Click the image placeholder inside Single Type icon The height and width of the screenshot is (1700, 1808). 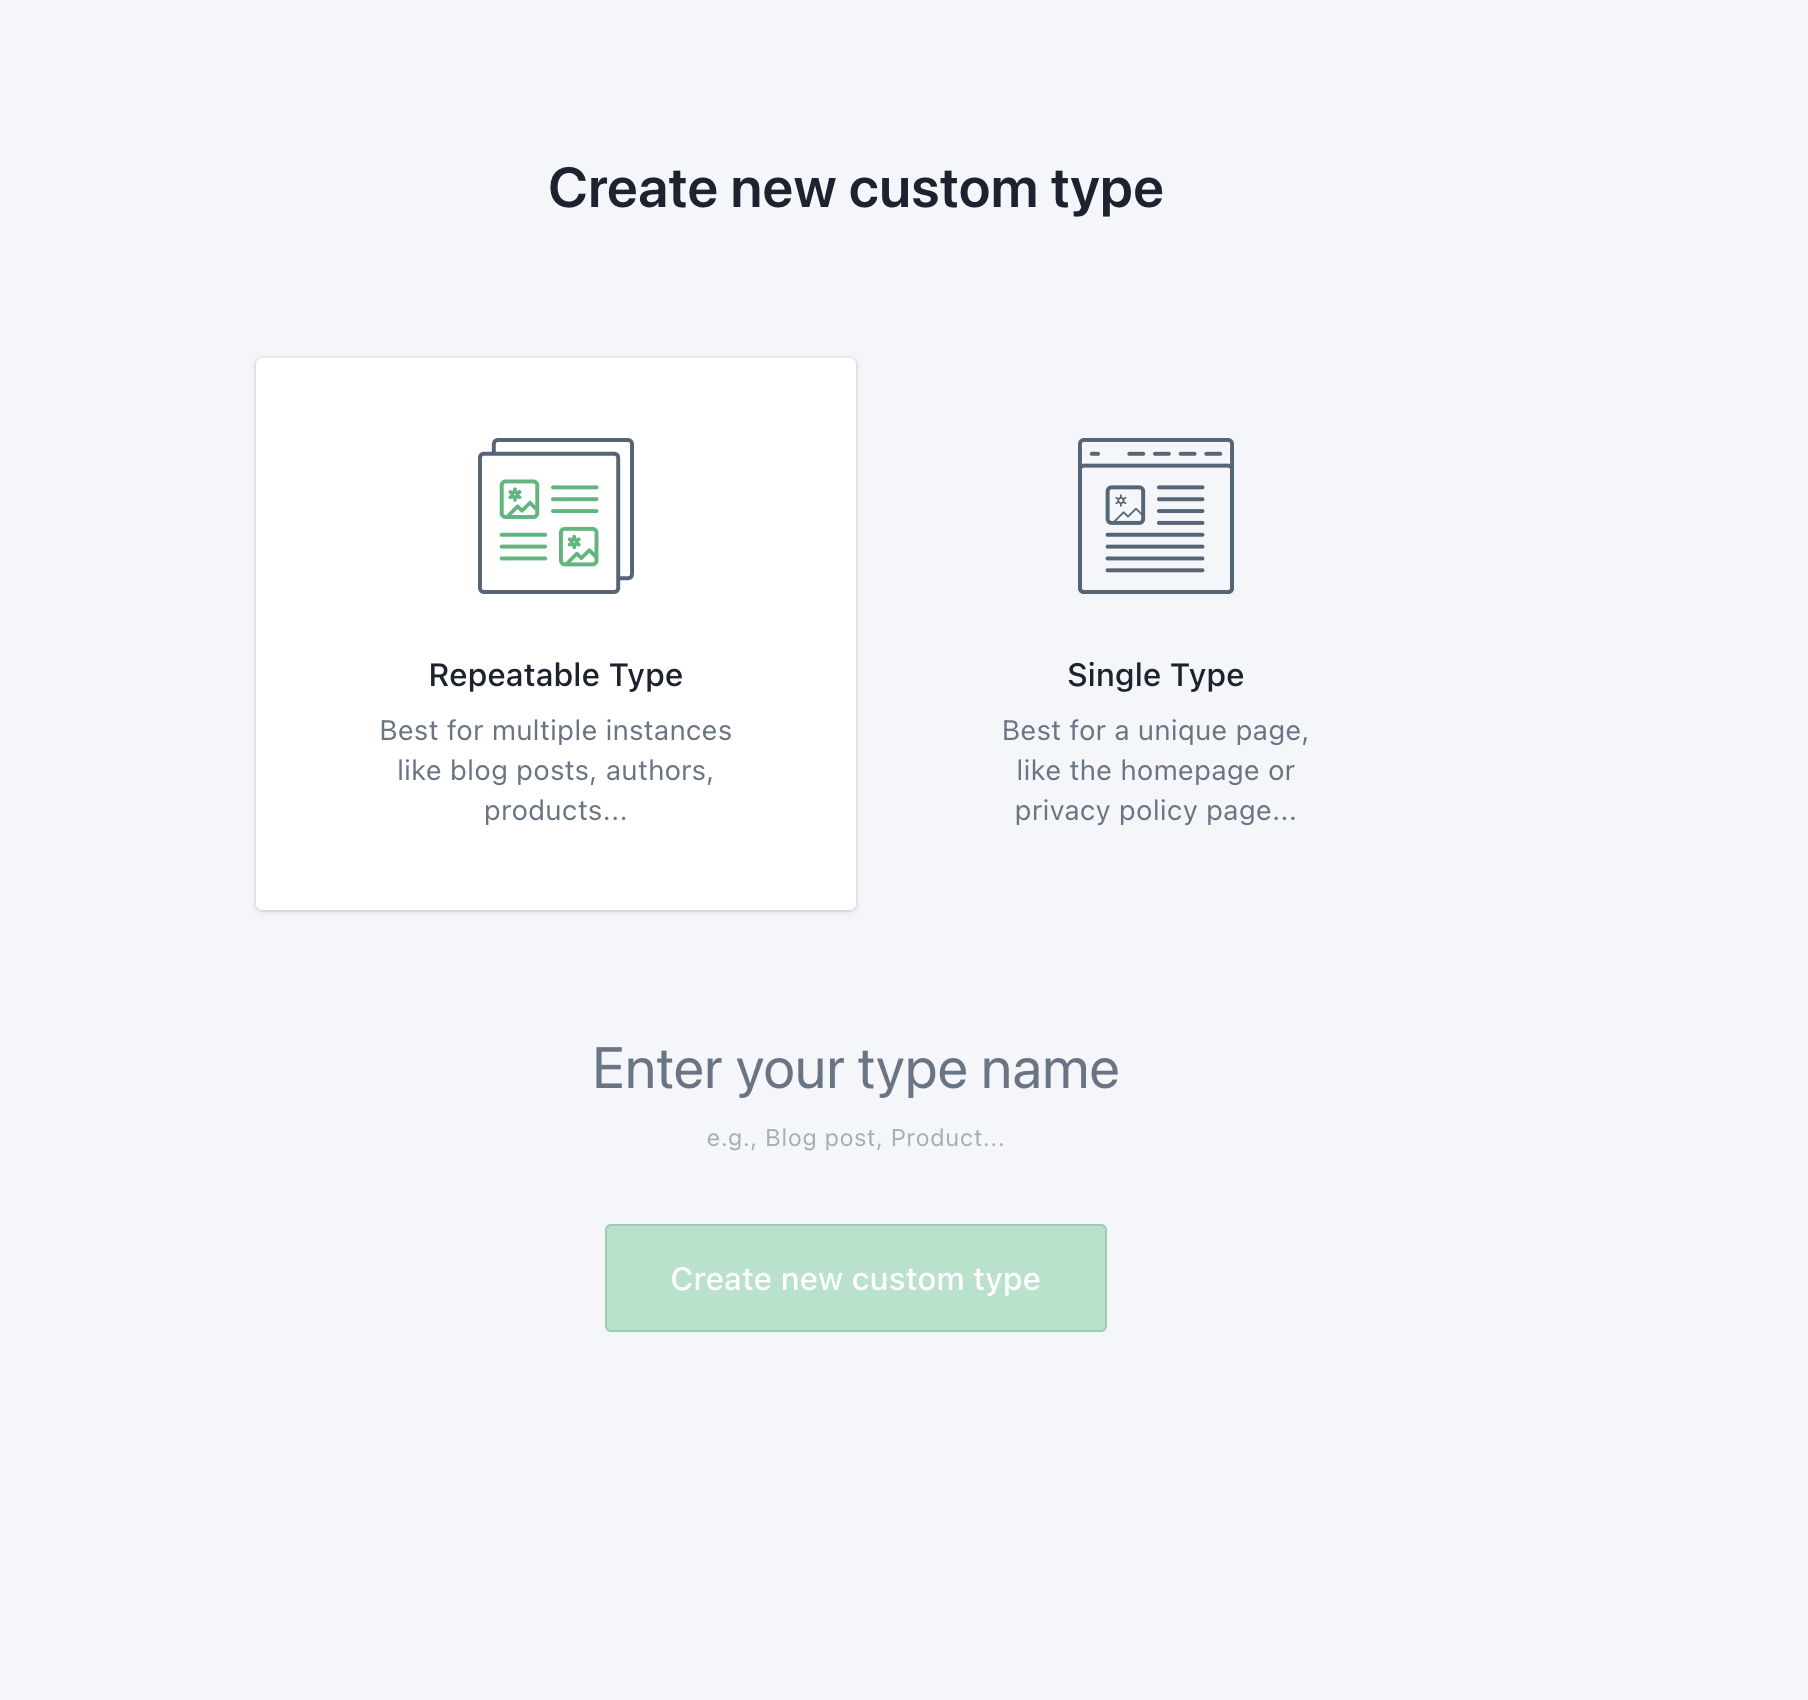[x=1125, y=505]
